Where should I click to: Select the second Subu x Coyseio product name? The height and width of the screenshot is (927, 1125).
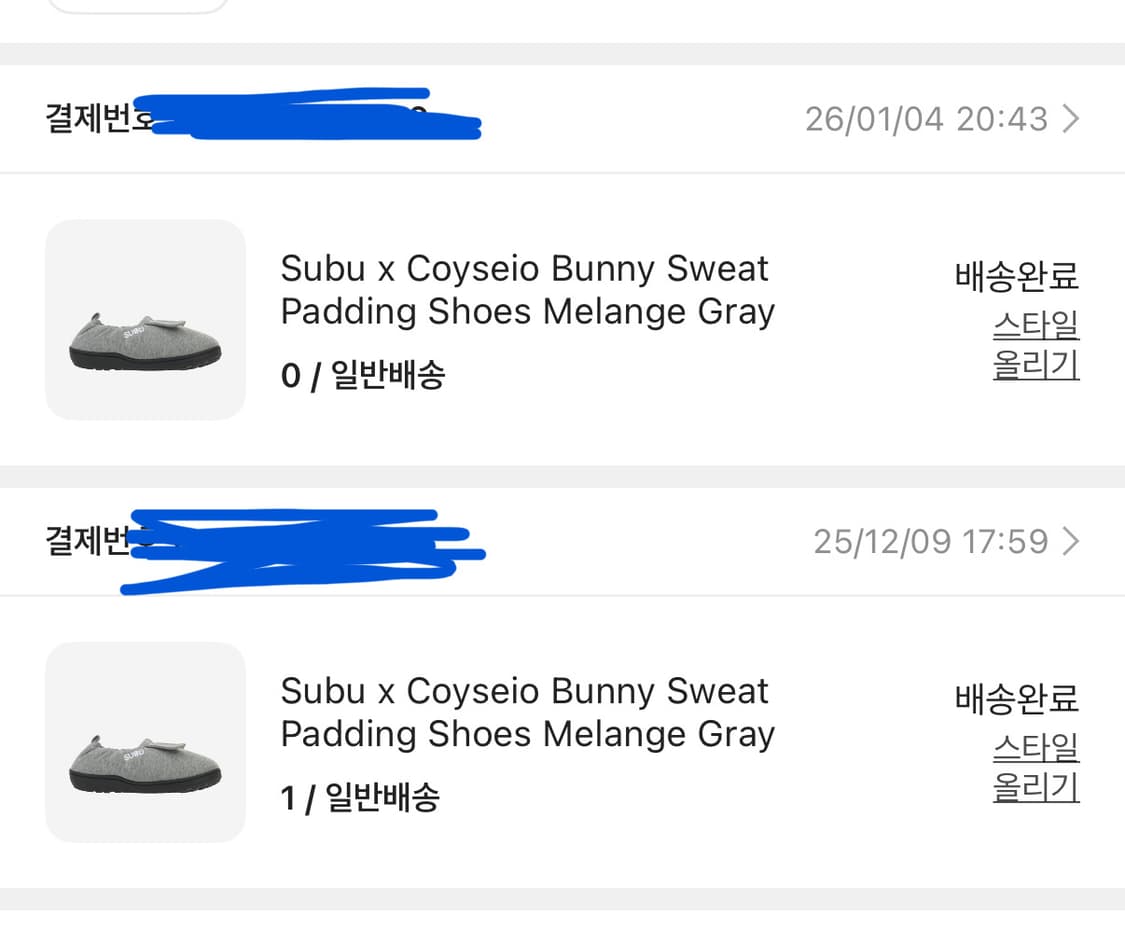(x=527, y=711)
